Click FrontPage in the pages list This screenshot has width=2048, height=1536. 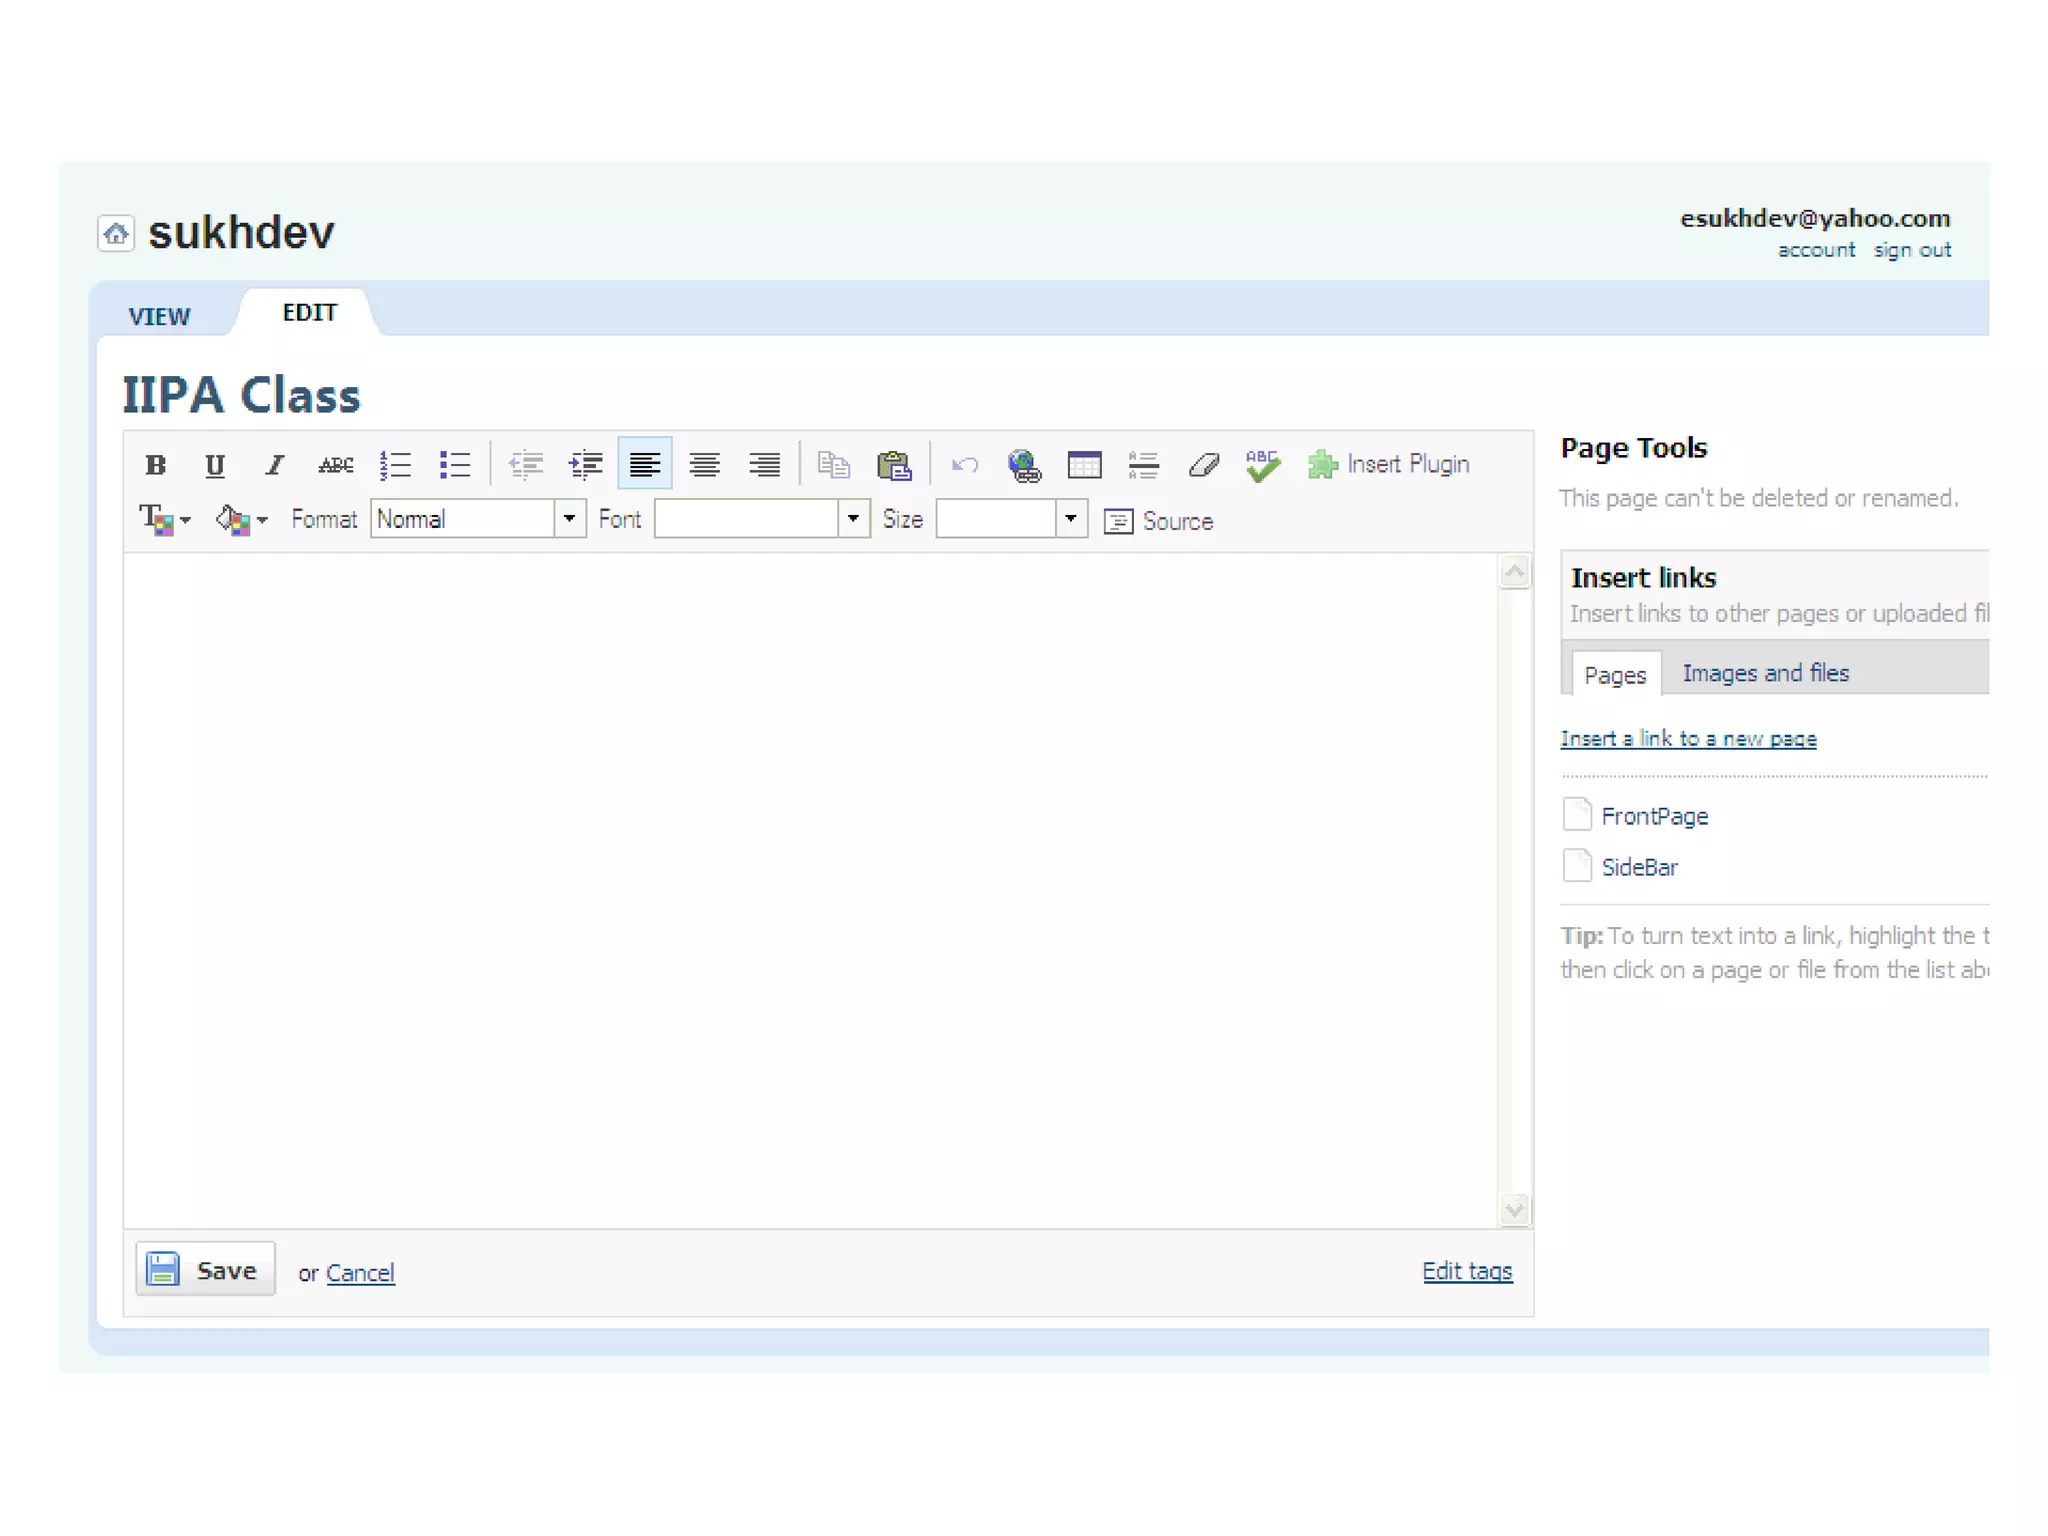(x=1654, y=816)
